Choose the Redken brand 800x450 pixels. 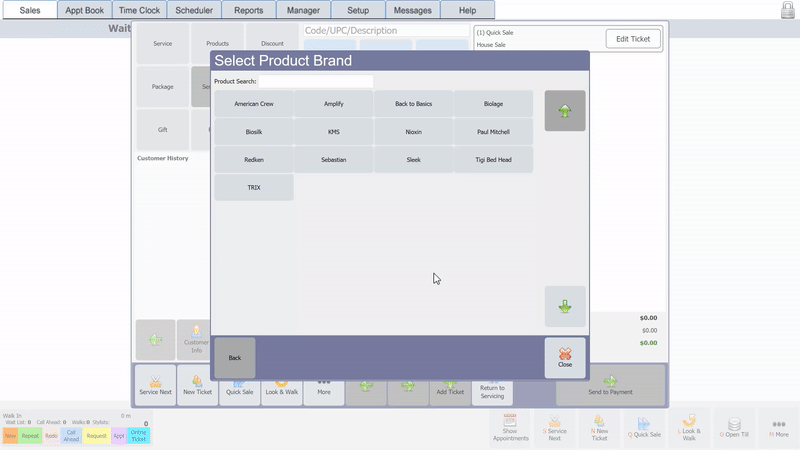[x=254, y=160]
